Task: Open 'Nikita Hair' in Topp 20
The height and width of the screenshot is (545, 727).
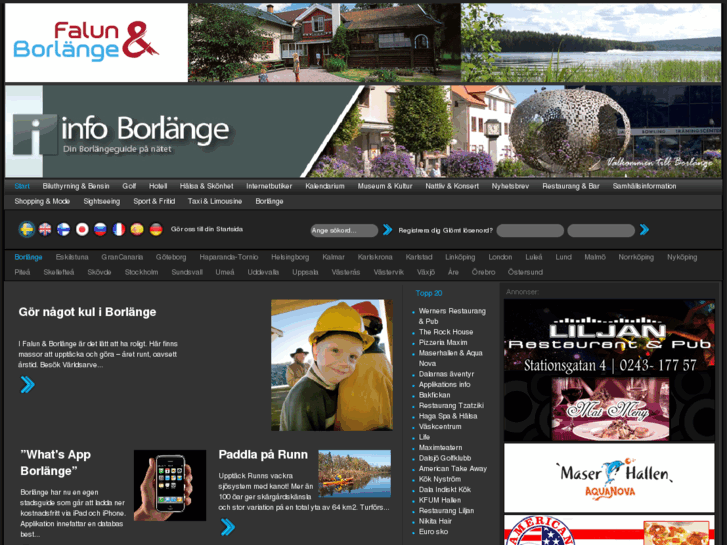Action: (435, 521)
